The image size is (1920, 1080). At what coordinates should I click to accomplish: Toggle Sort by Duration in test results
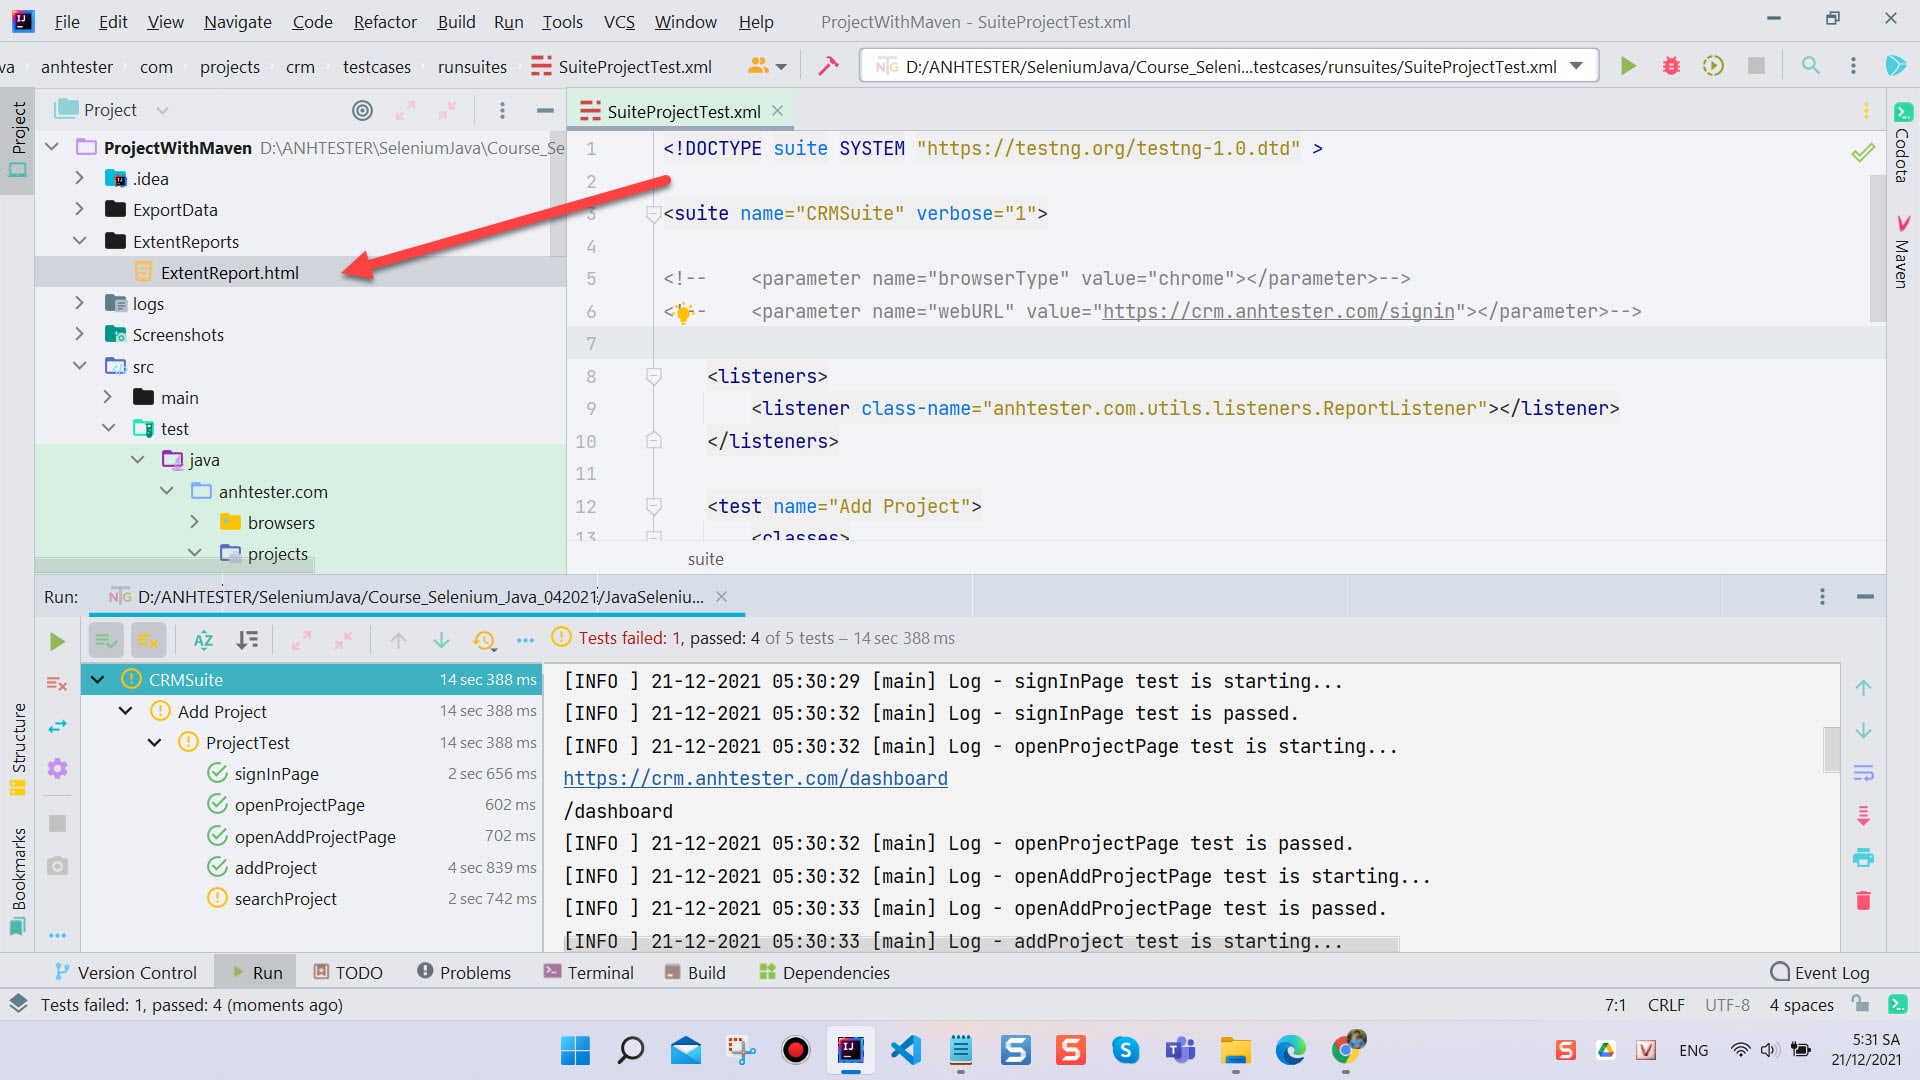click(x=246, y=640)
